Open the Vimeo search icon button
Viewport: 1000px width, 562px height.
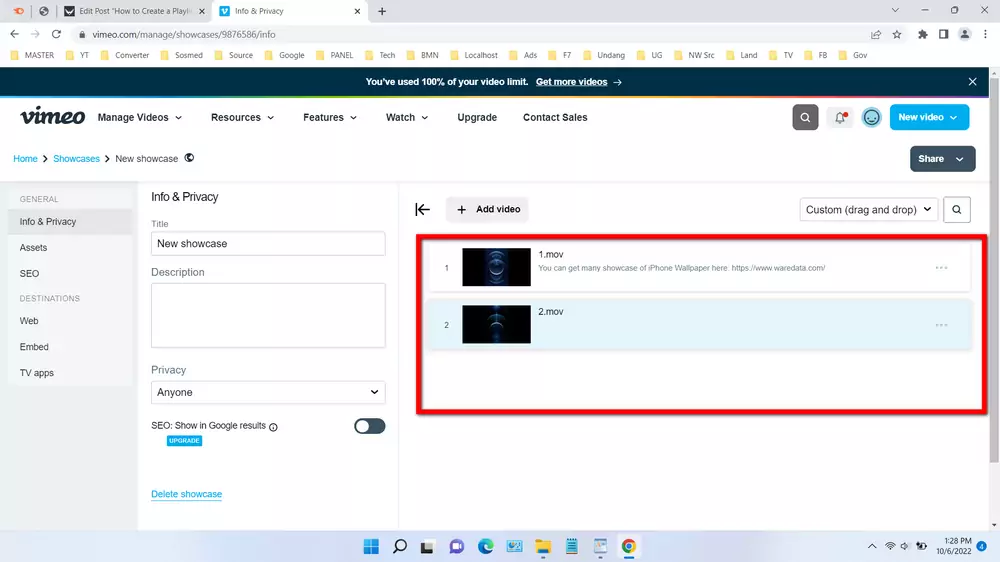coord(805,117)
